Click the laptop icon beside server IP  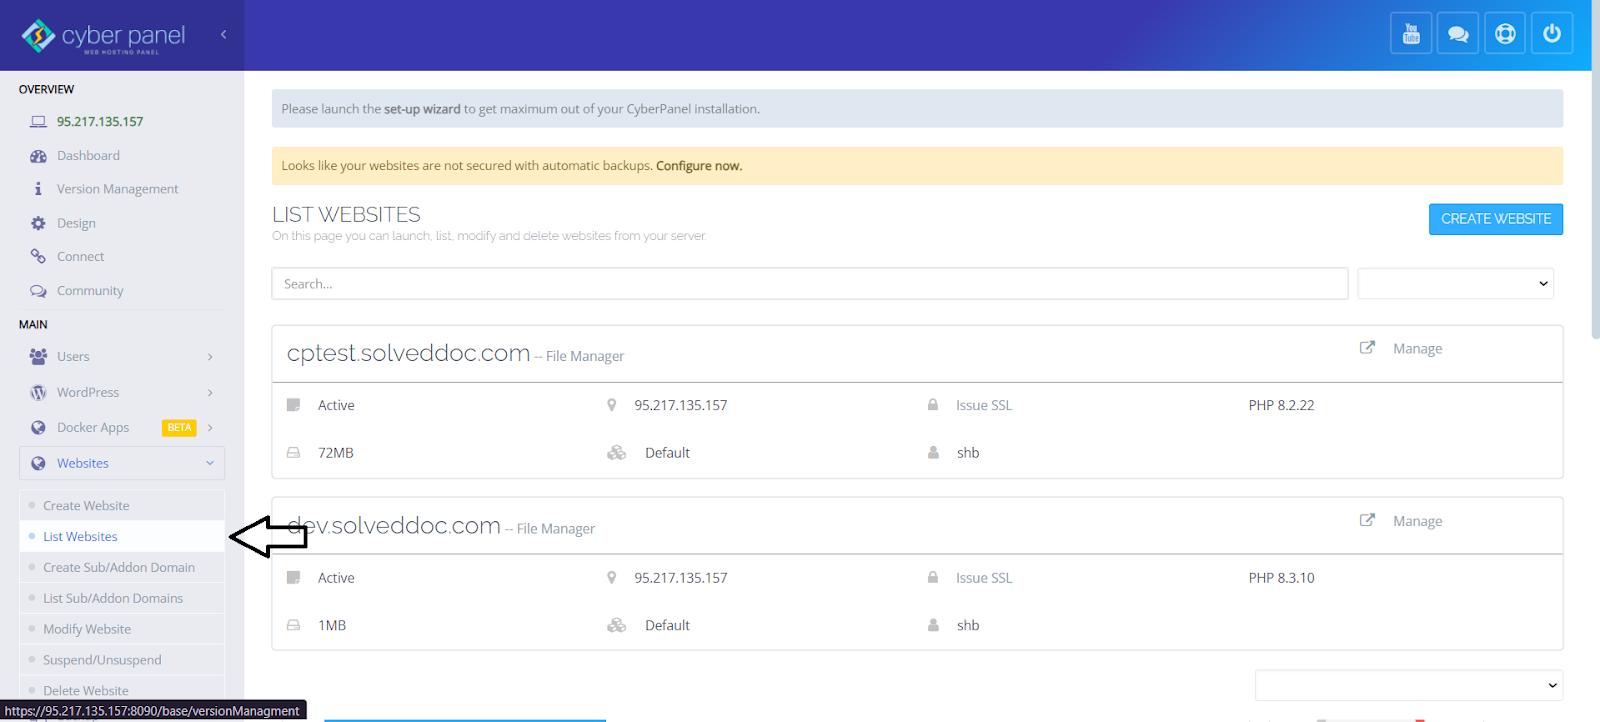(38, 122)
